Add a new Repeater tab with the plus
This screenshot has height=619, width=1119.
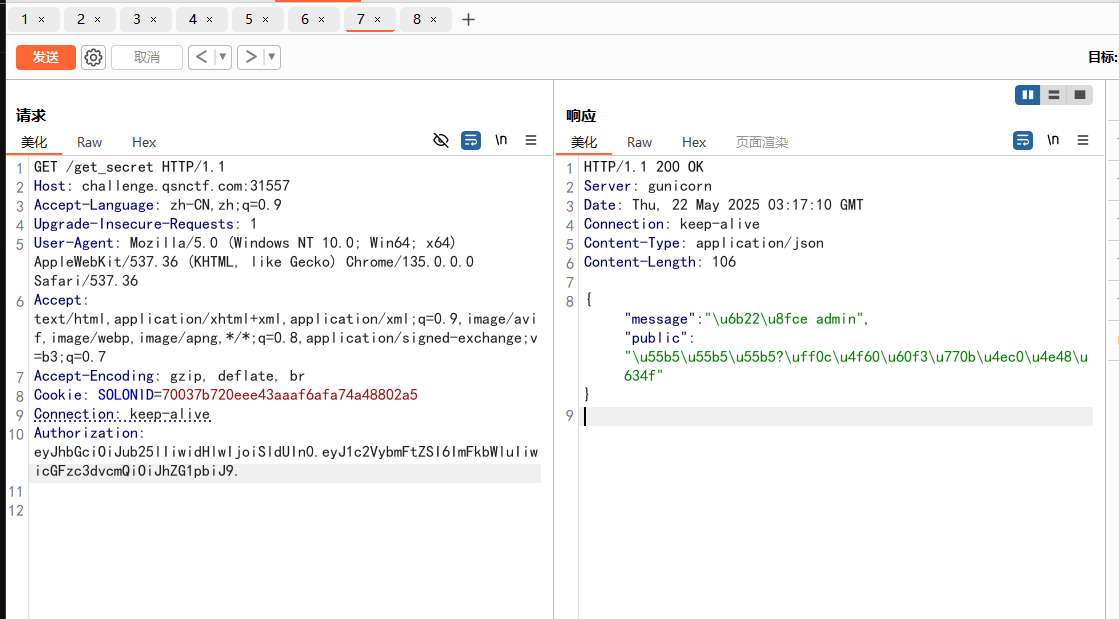(468, 20)
